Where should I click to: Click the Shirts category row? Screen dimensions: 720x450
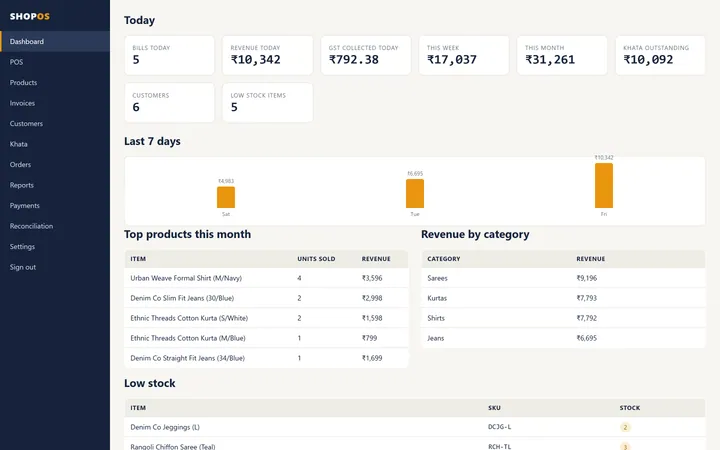tap(563, 318)
